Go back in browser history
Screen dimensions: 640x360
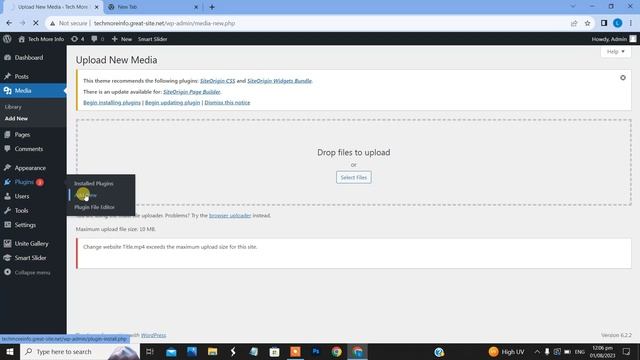tap(9, 23)
